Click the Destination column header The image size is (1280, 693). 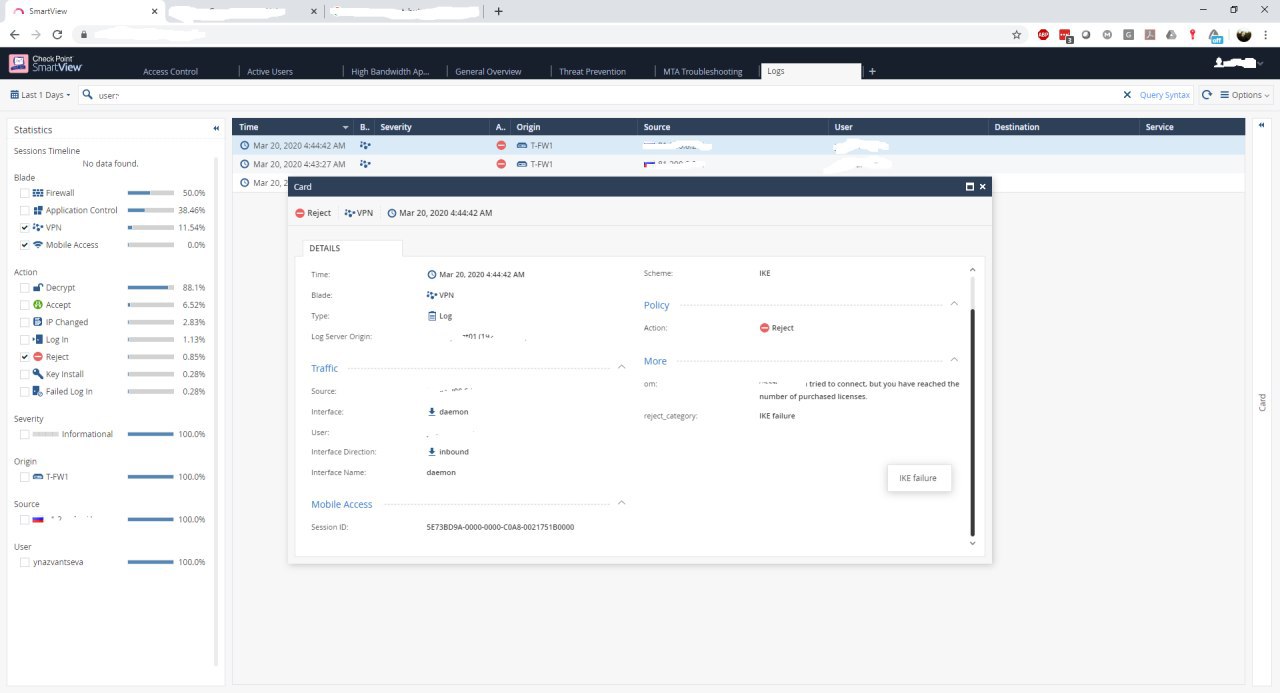tap(1066, 127)
